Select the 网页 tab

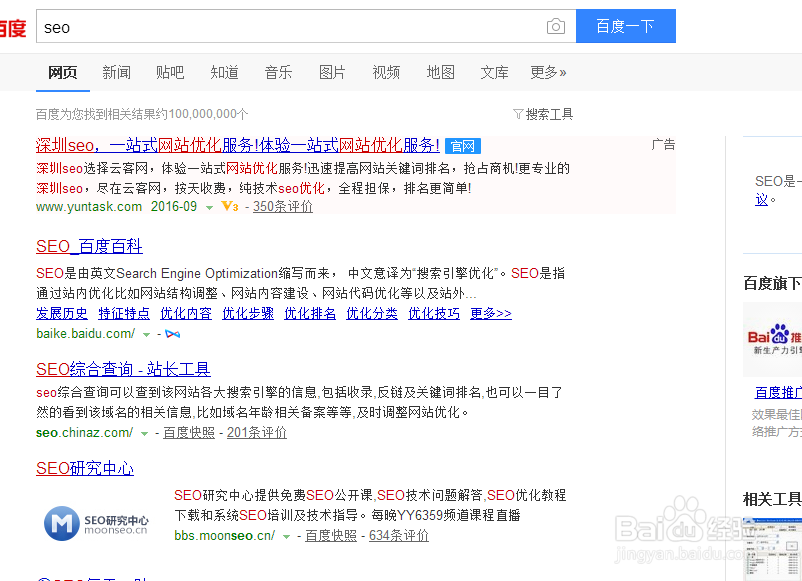click(62, 73)
